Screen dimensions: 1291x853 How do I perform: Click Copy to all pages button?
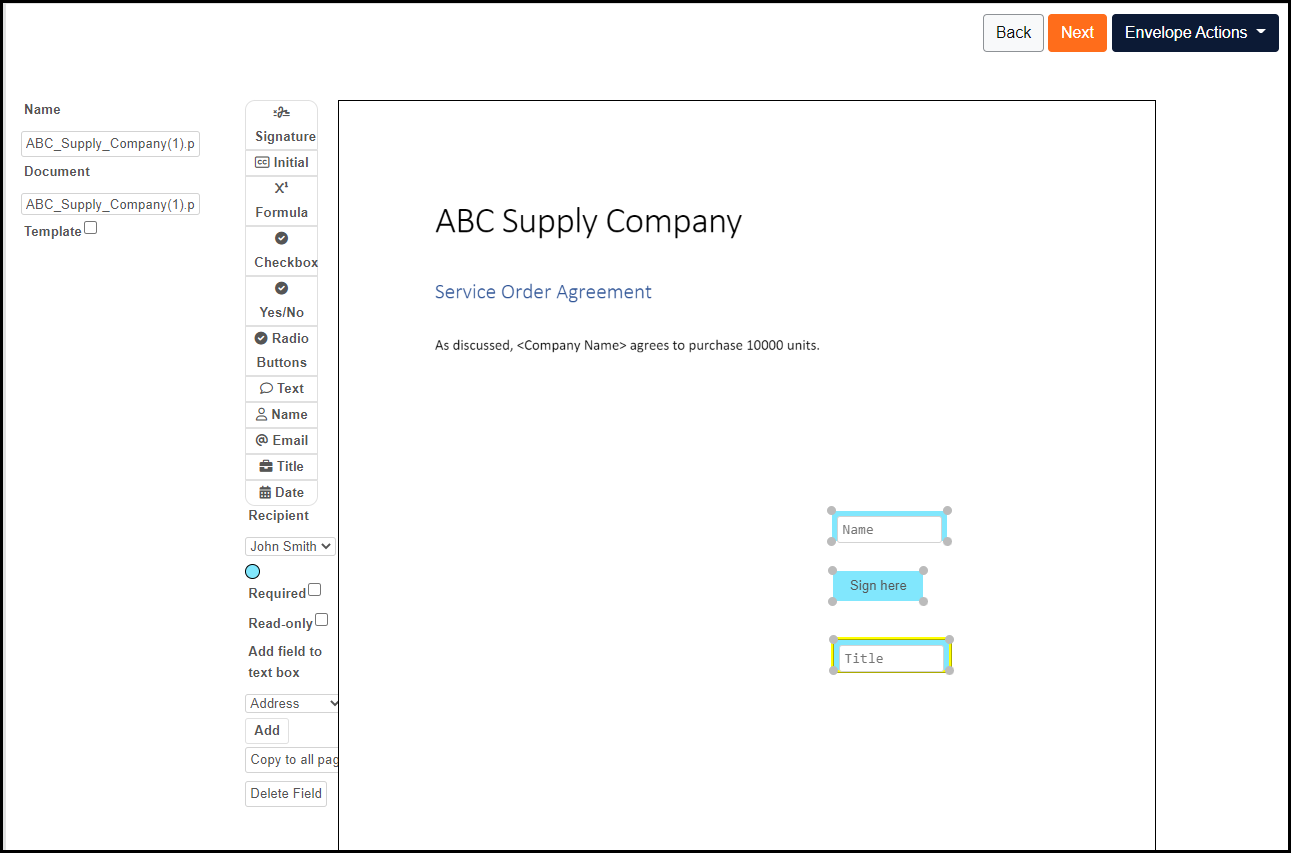coord(292,760)
